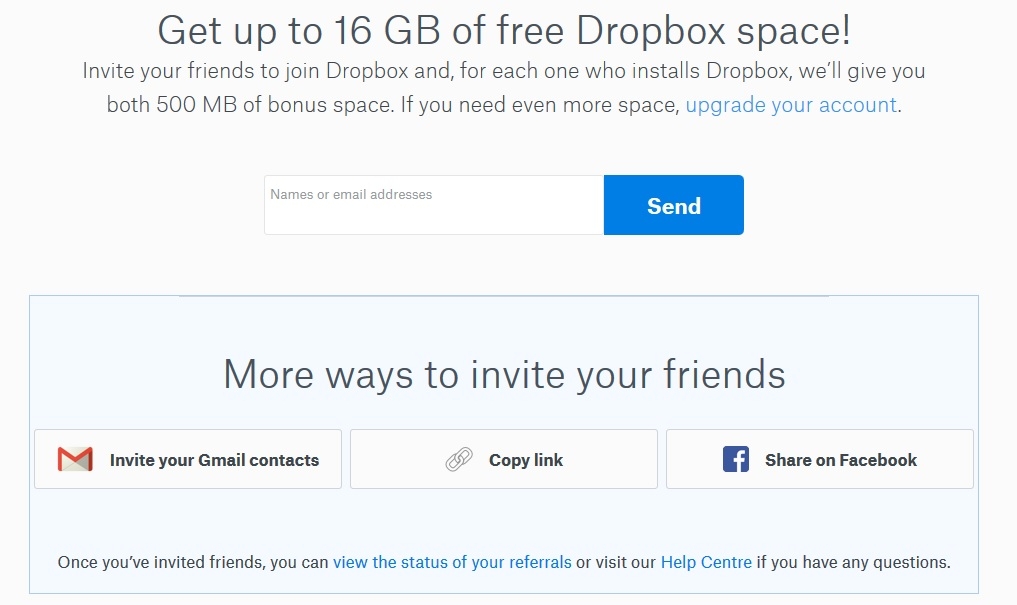Viewport: 1017px width, 605px height.
Task: Click view the status of your referrals
Action: click(452, 562)
